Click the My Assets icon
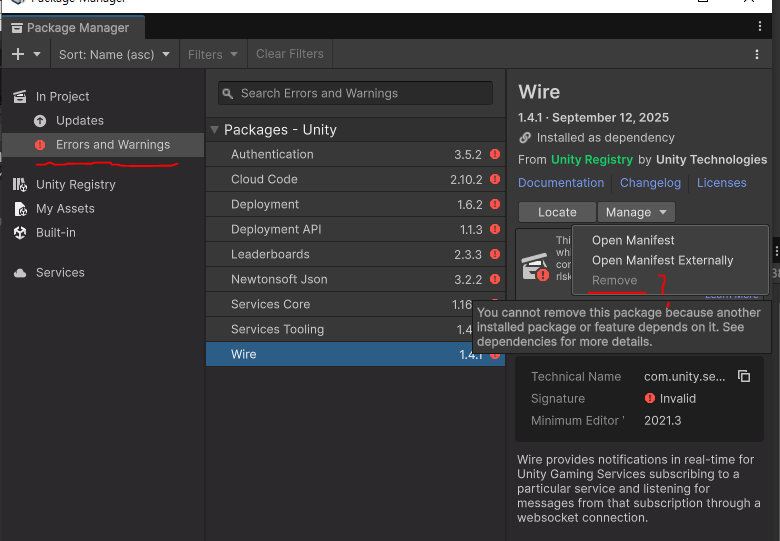Viewport: 780px width, 541px height. 20,209
